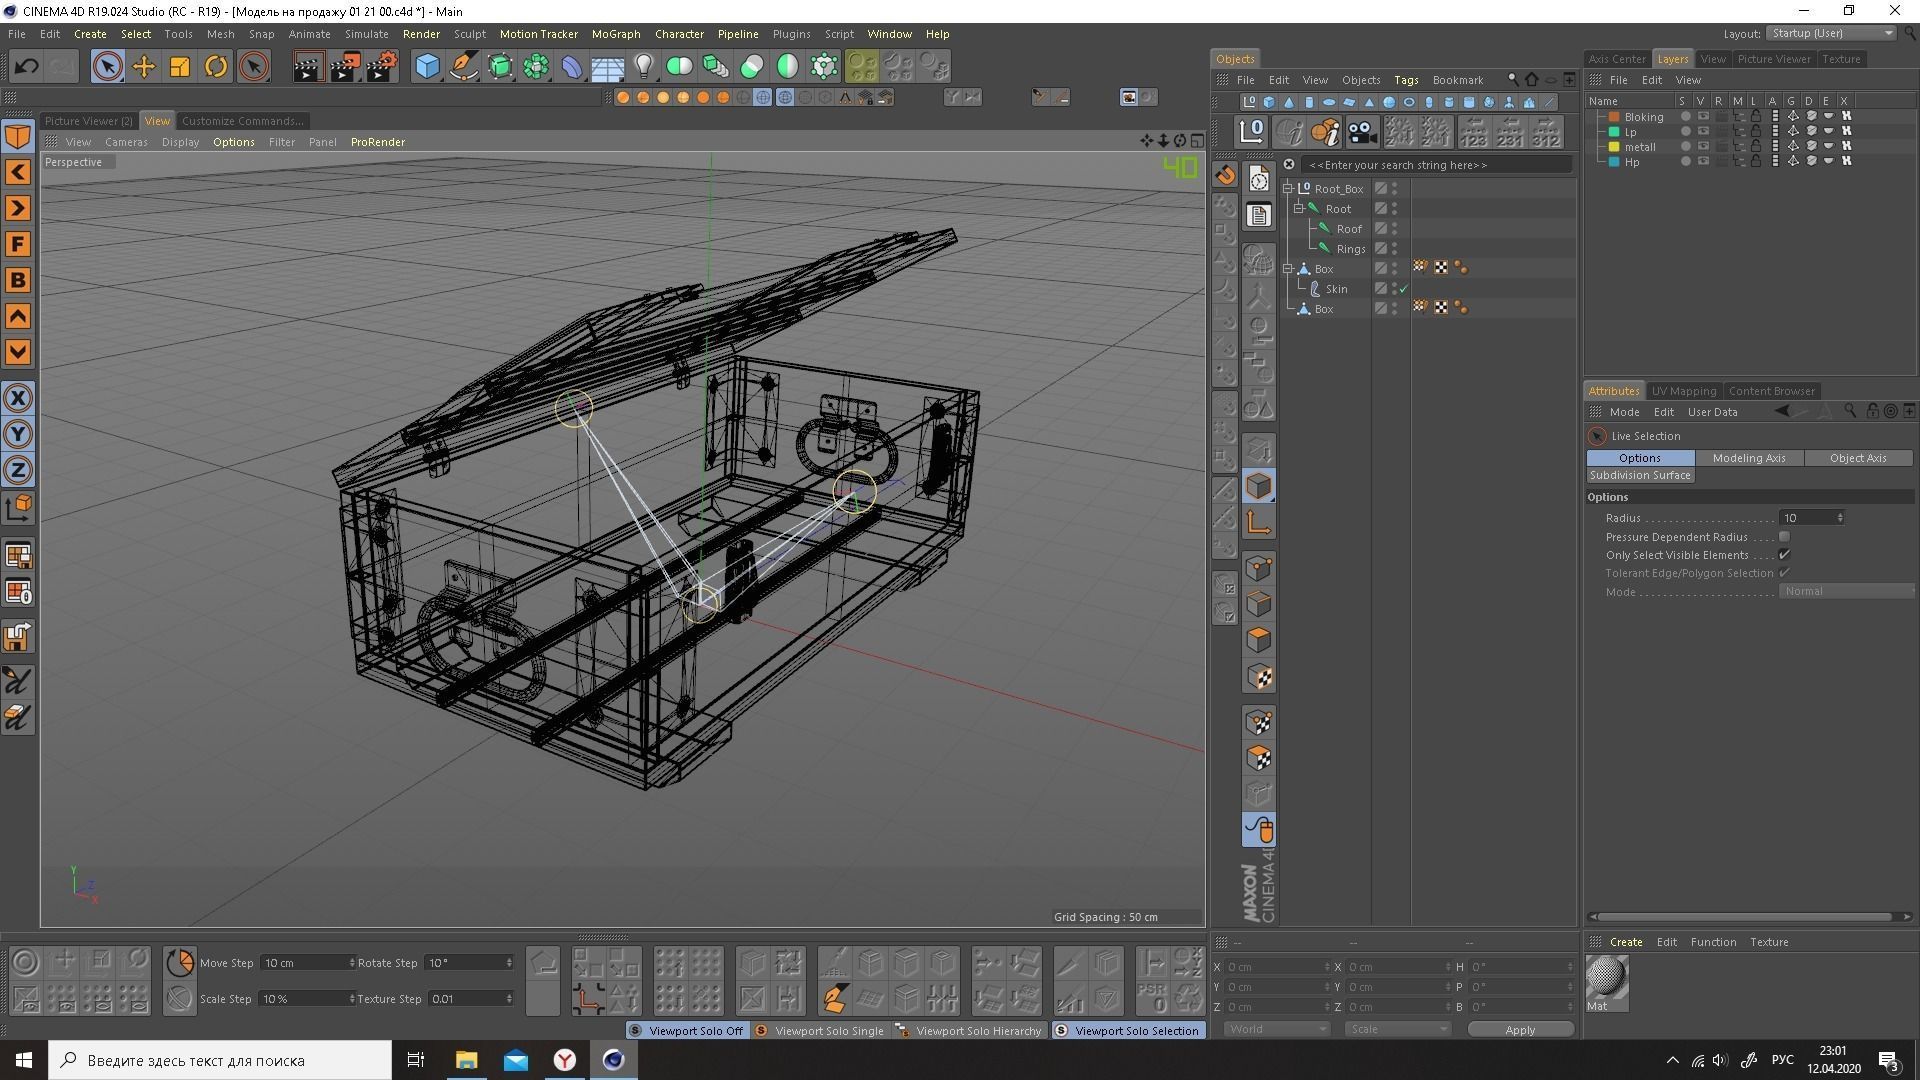Add a Cube primitive object
The width and height of the screenshot is (1920, 1080).
[428, 67]
